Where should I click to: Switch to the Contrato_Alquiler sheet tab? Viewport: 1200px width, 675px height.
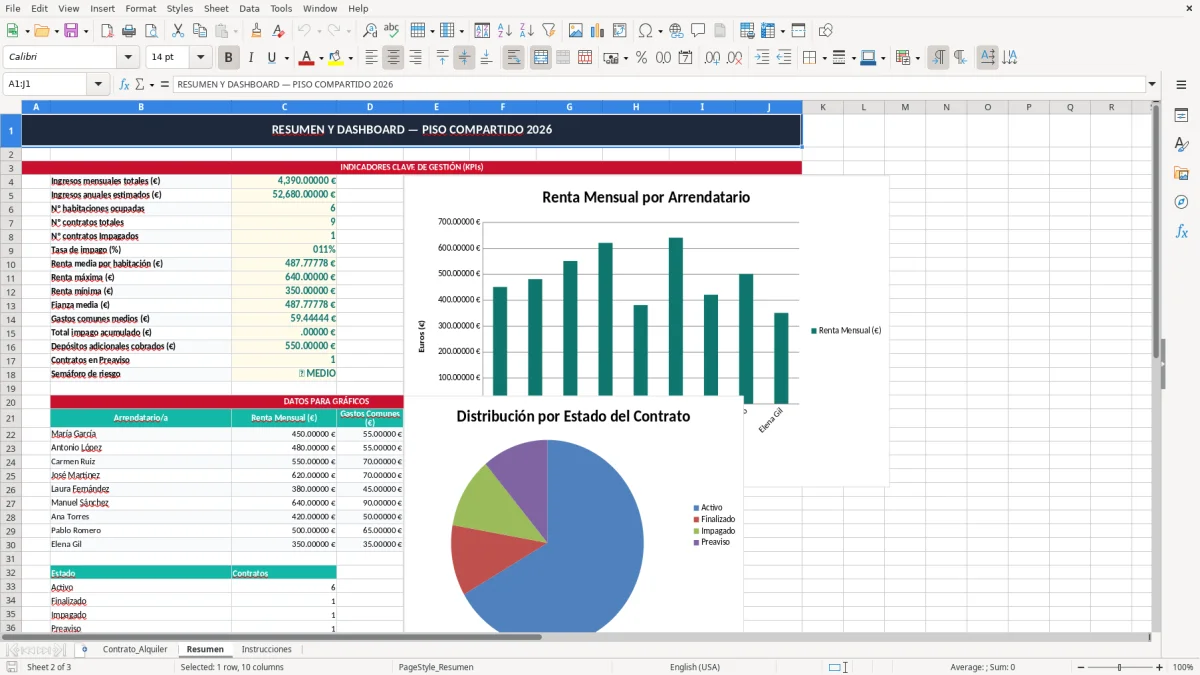(135, 649)
